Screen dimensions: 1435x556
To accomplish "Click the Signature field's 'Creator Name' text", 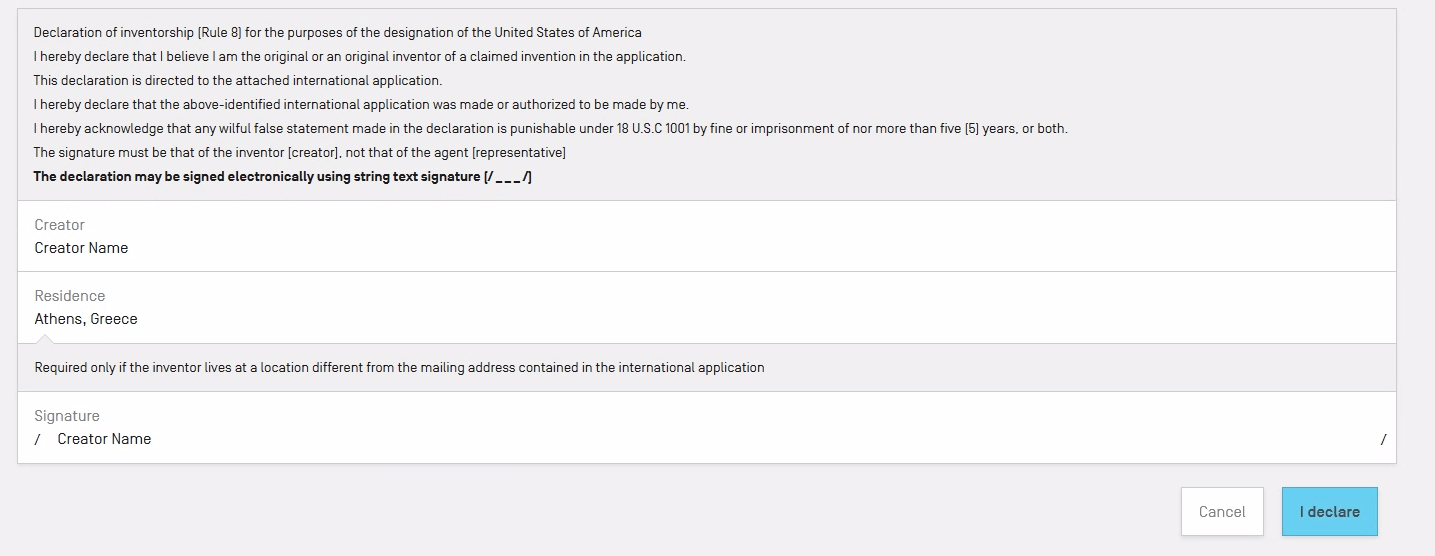I will pyautogui.click(x=104, y=439).
